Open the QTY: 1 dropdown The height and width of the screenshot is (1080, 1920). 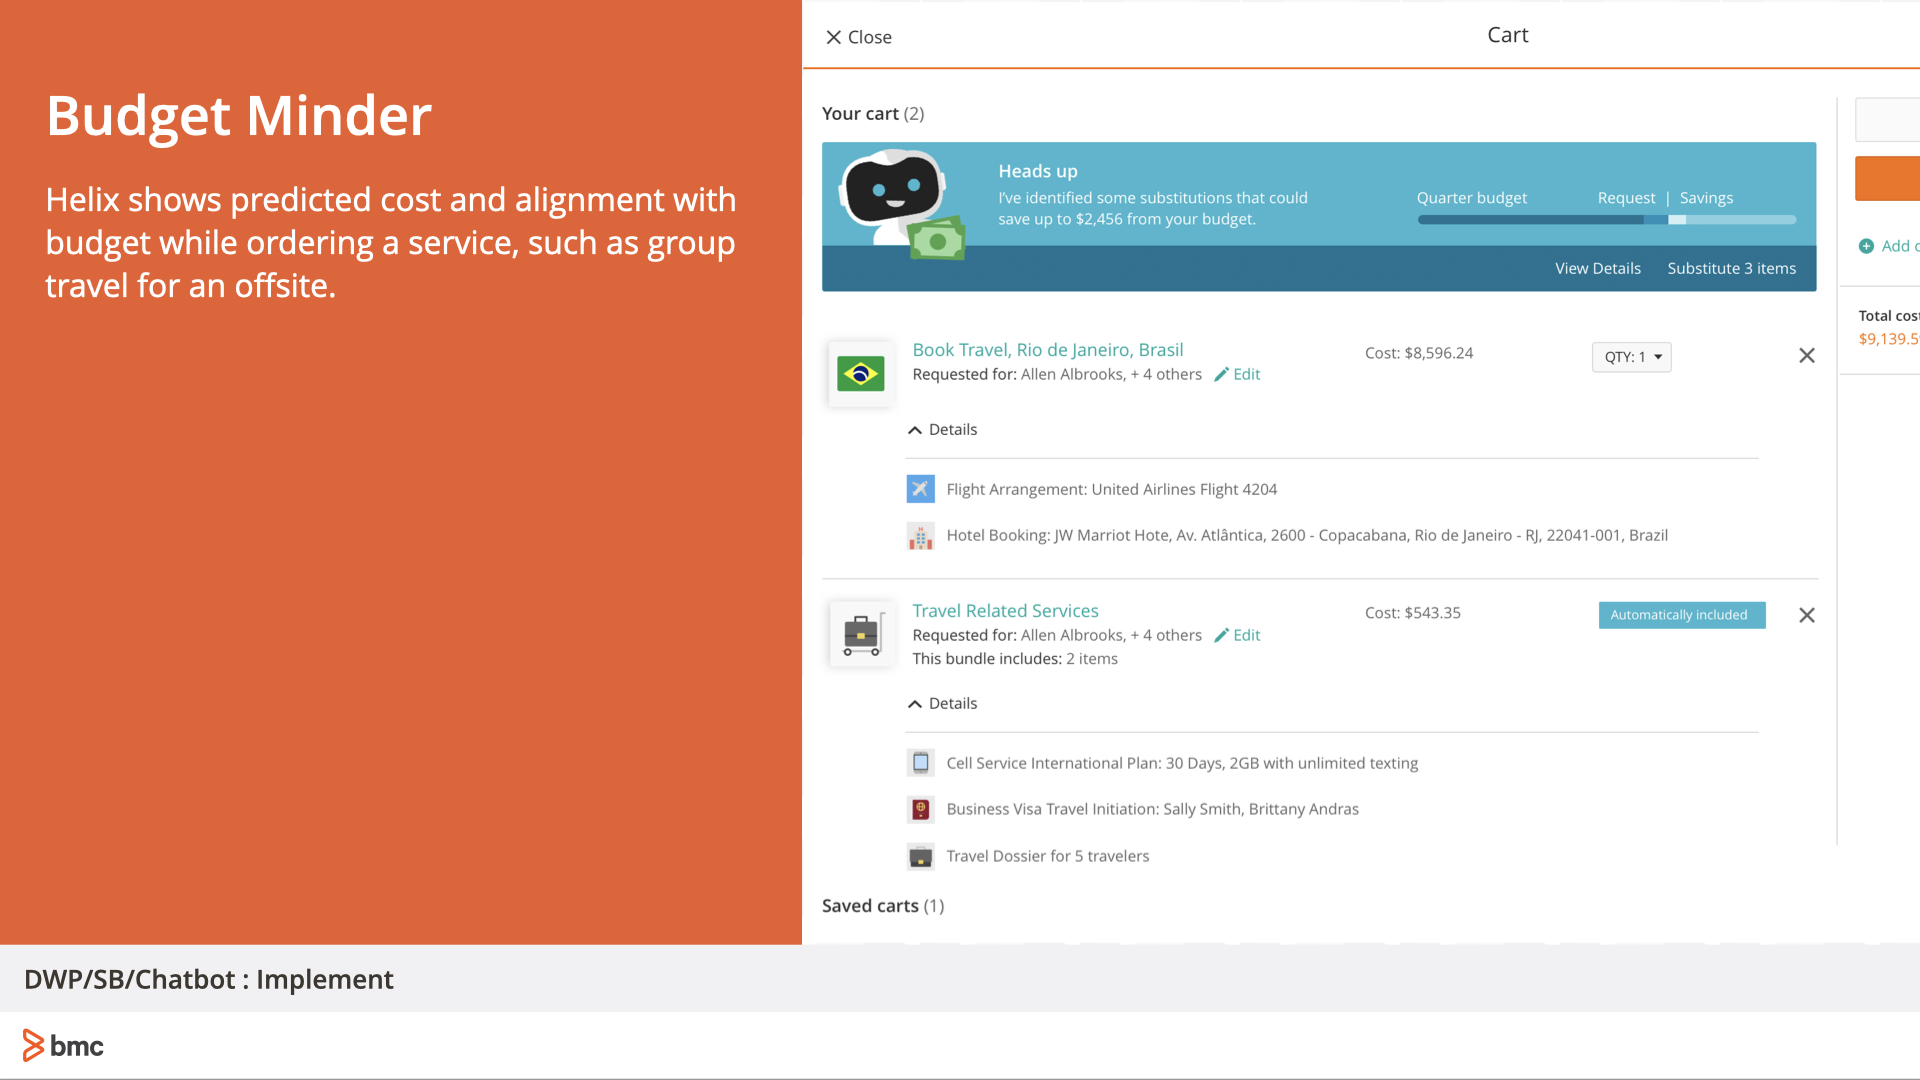tap(1631, 357)
